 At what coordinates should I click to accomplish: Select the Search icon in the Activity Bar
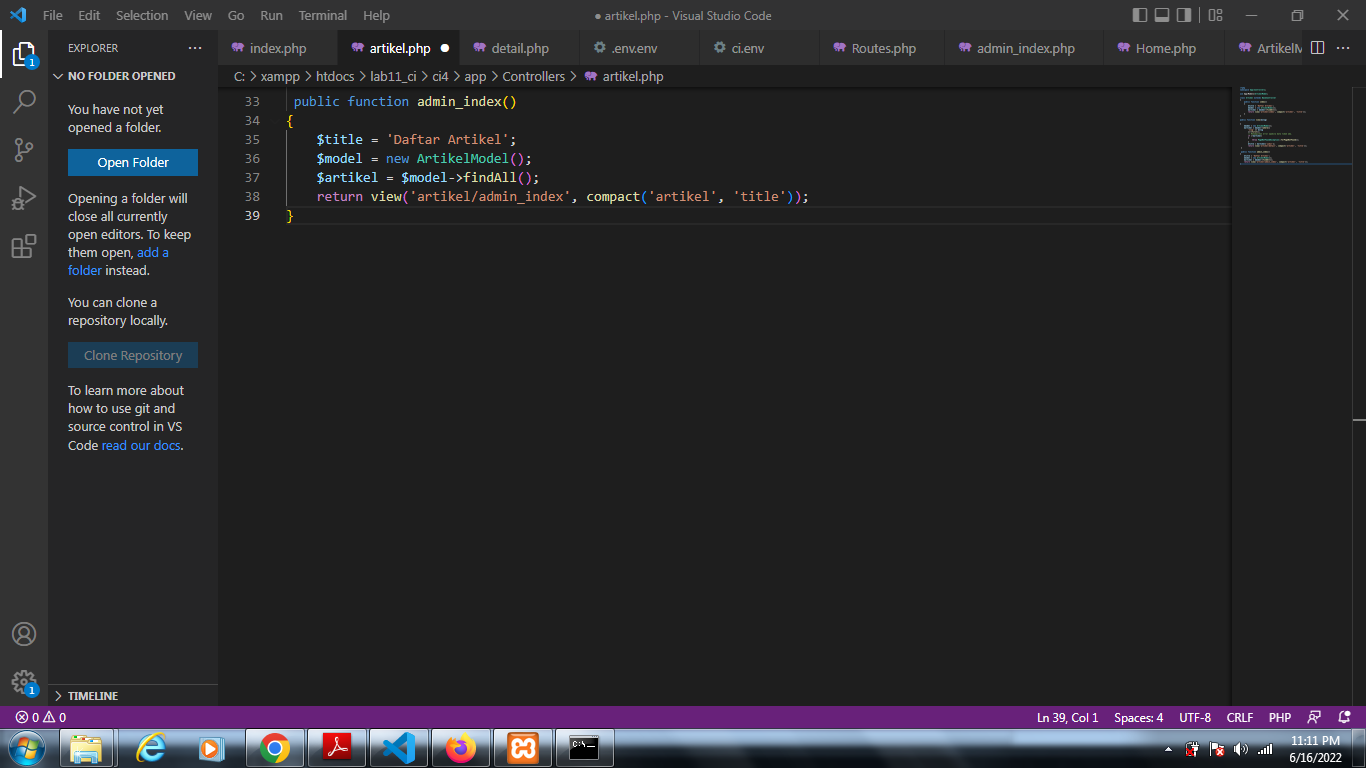[x=24, y=101]
